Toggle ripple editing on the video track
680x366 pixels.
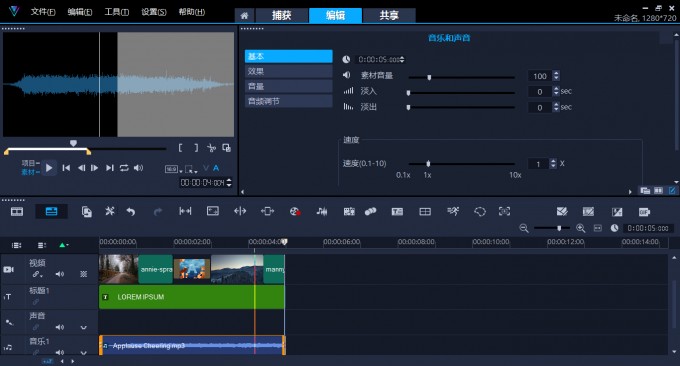(83, 274)
